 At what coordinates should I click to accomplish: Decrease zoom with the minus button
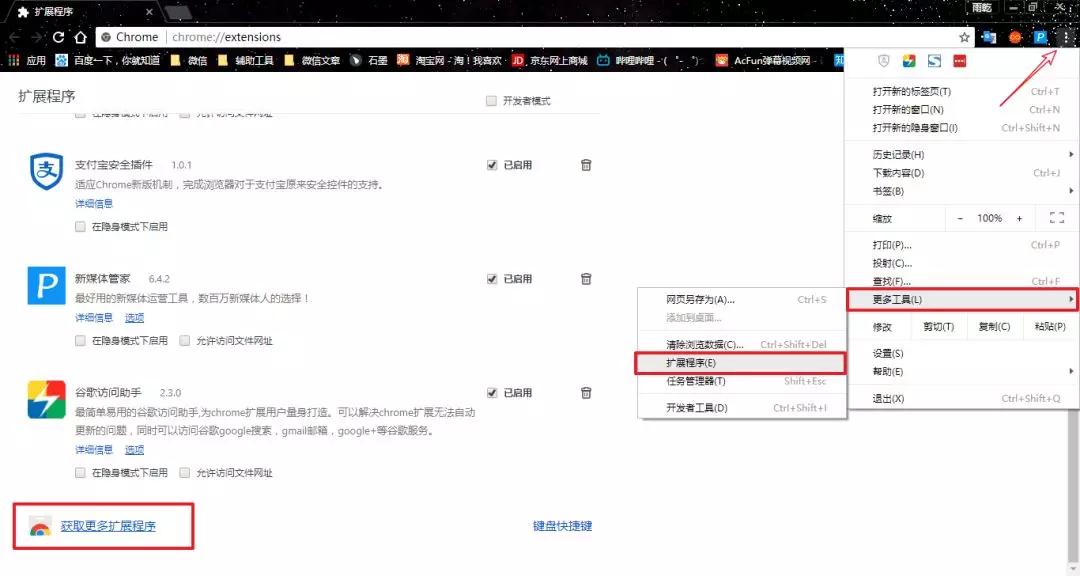[x=960, y=218]
